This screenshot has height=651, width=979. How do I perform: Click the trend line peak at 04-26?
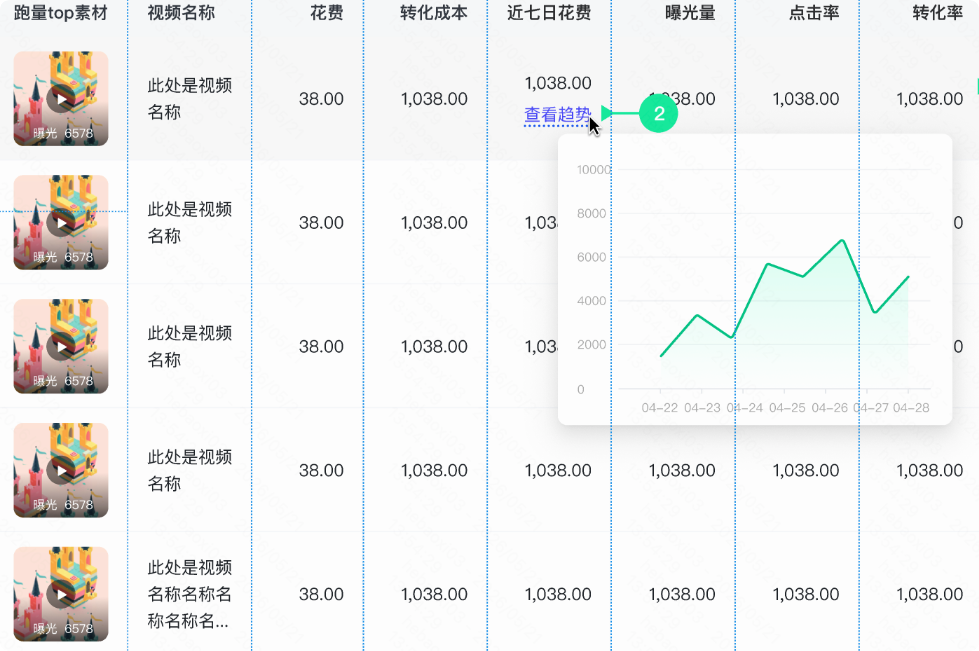click(x=842, y=240)
